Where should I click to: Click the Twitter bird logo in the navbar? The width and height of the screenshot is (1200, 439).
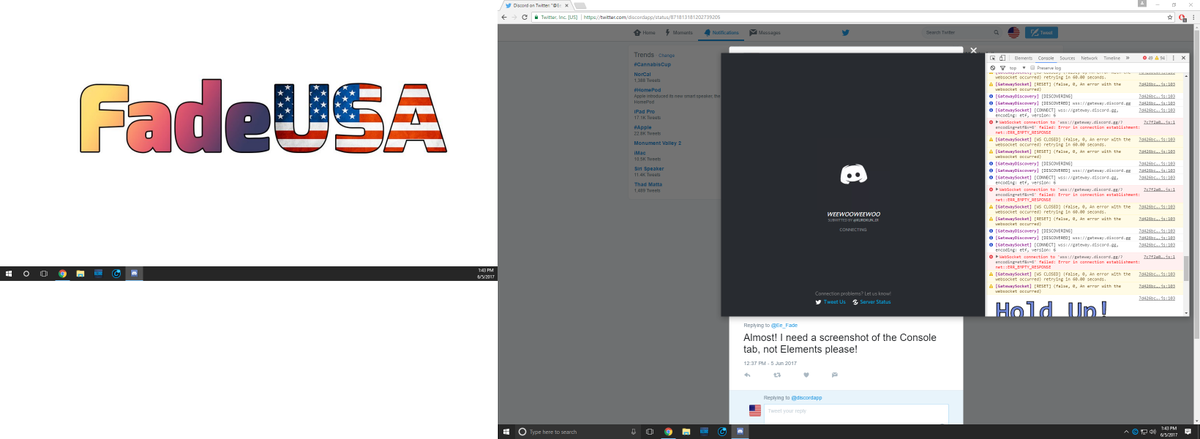point(847,33)
